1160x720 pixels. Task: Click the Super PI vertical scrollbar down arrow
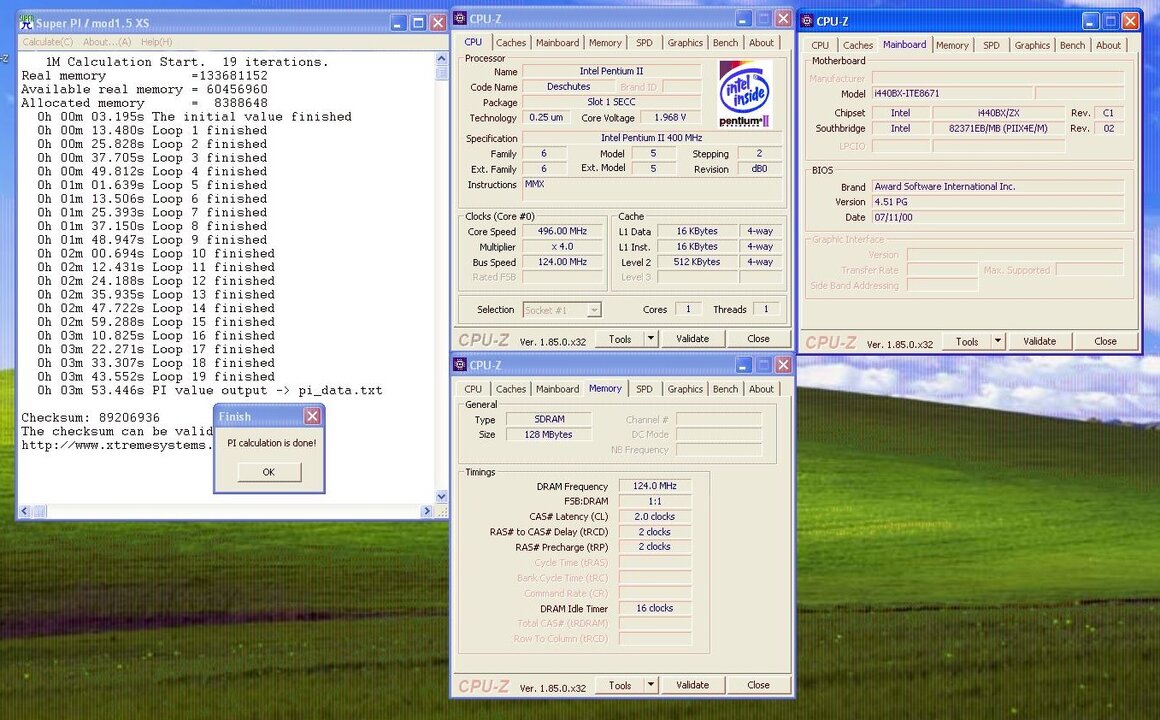[x=442, y=497]
